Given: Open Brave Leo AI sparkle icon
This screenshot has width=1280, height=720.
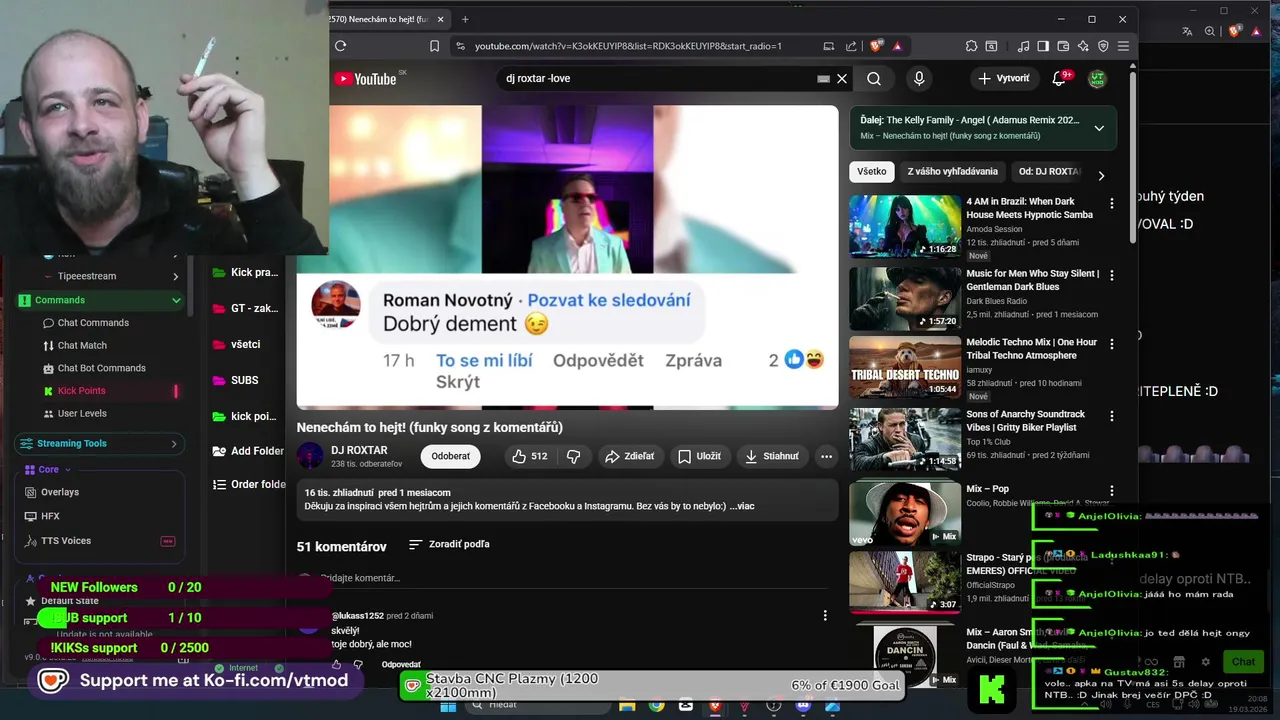Looking at the screenshot, I should pos(1083,46).
